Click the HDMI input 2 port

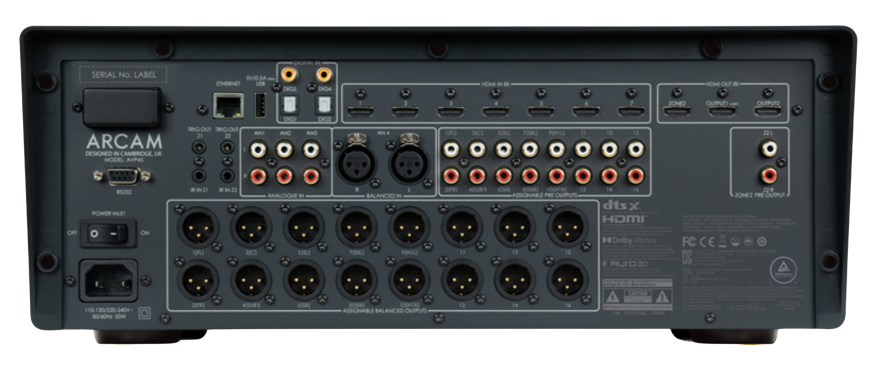406,111
